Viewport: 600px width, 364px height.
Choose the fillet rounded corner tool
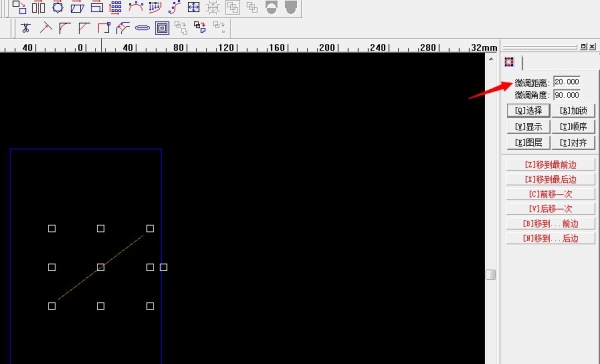(65, 28)
